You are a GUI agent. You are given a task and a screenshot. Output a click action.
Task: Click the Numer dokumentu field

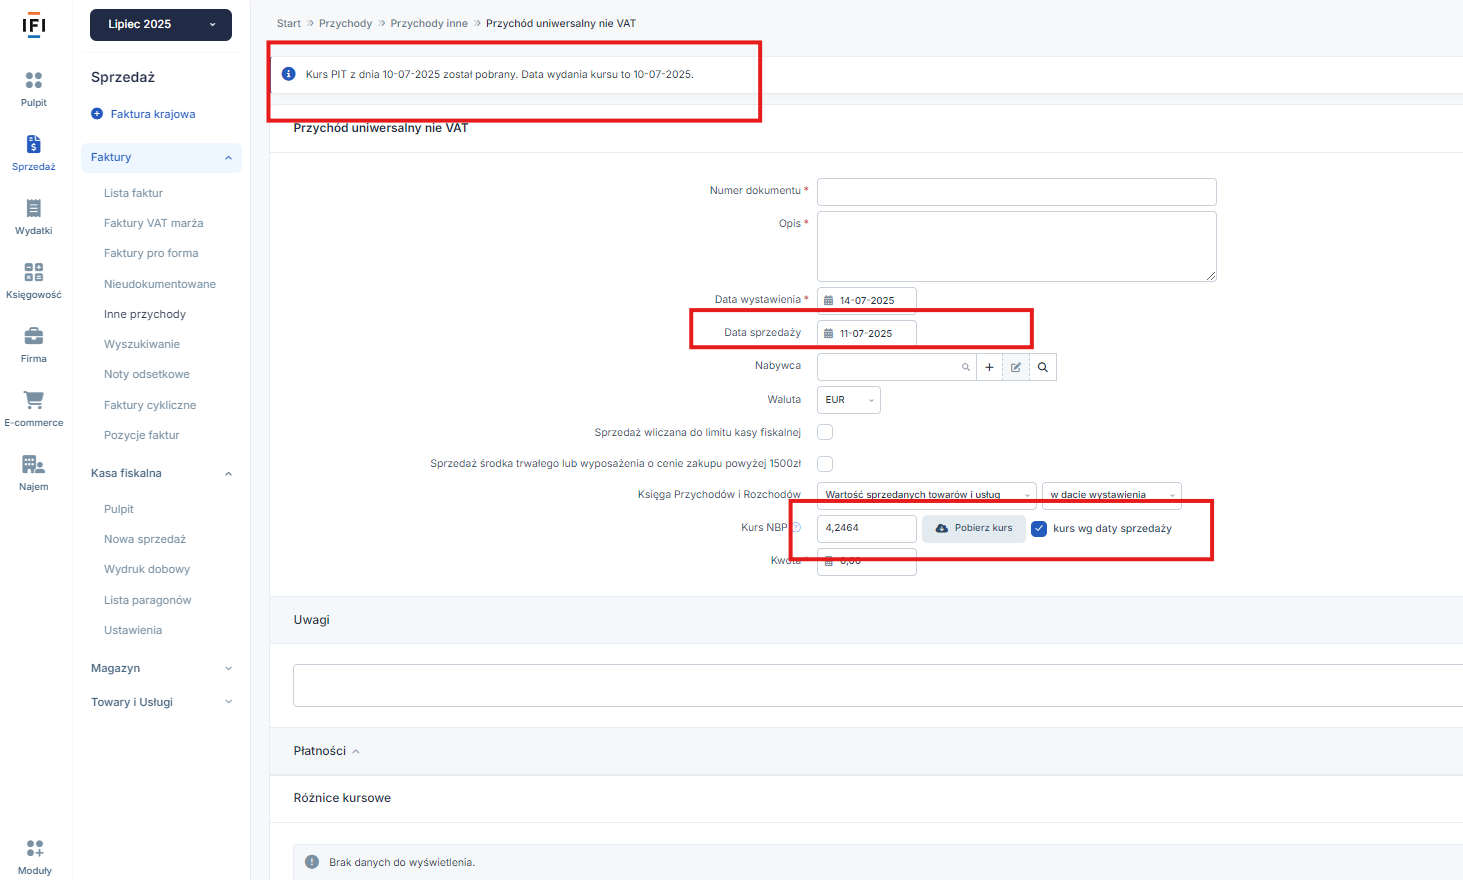point(1017,192)
